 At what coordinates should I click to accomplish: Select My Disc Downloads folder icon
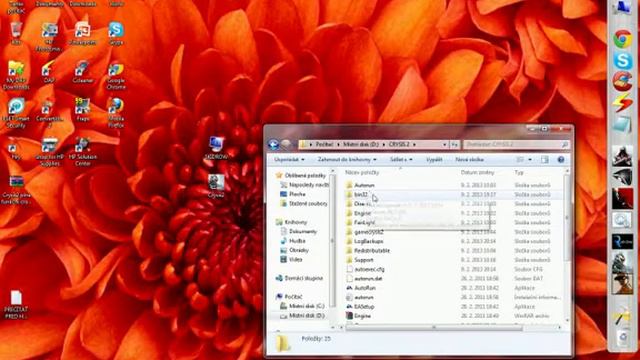click(16, 76)
